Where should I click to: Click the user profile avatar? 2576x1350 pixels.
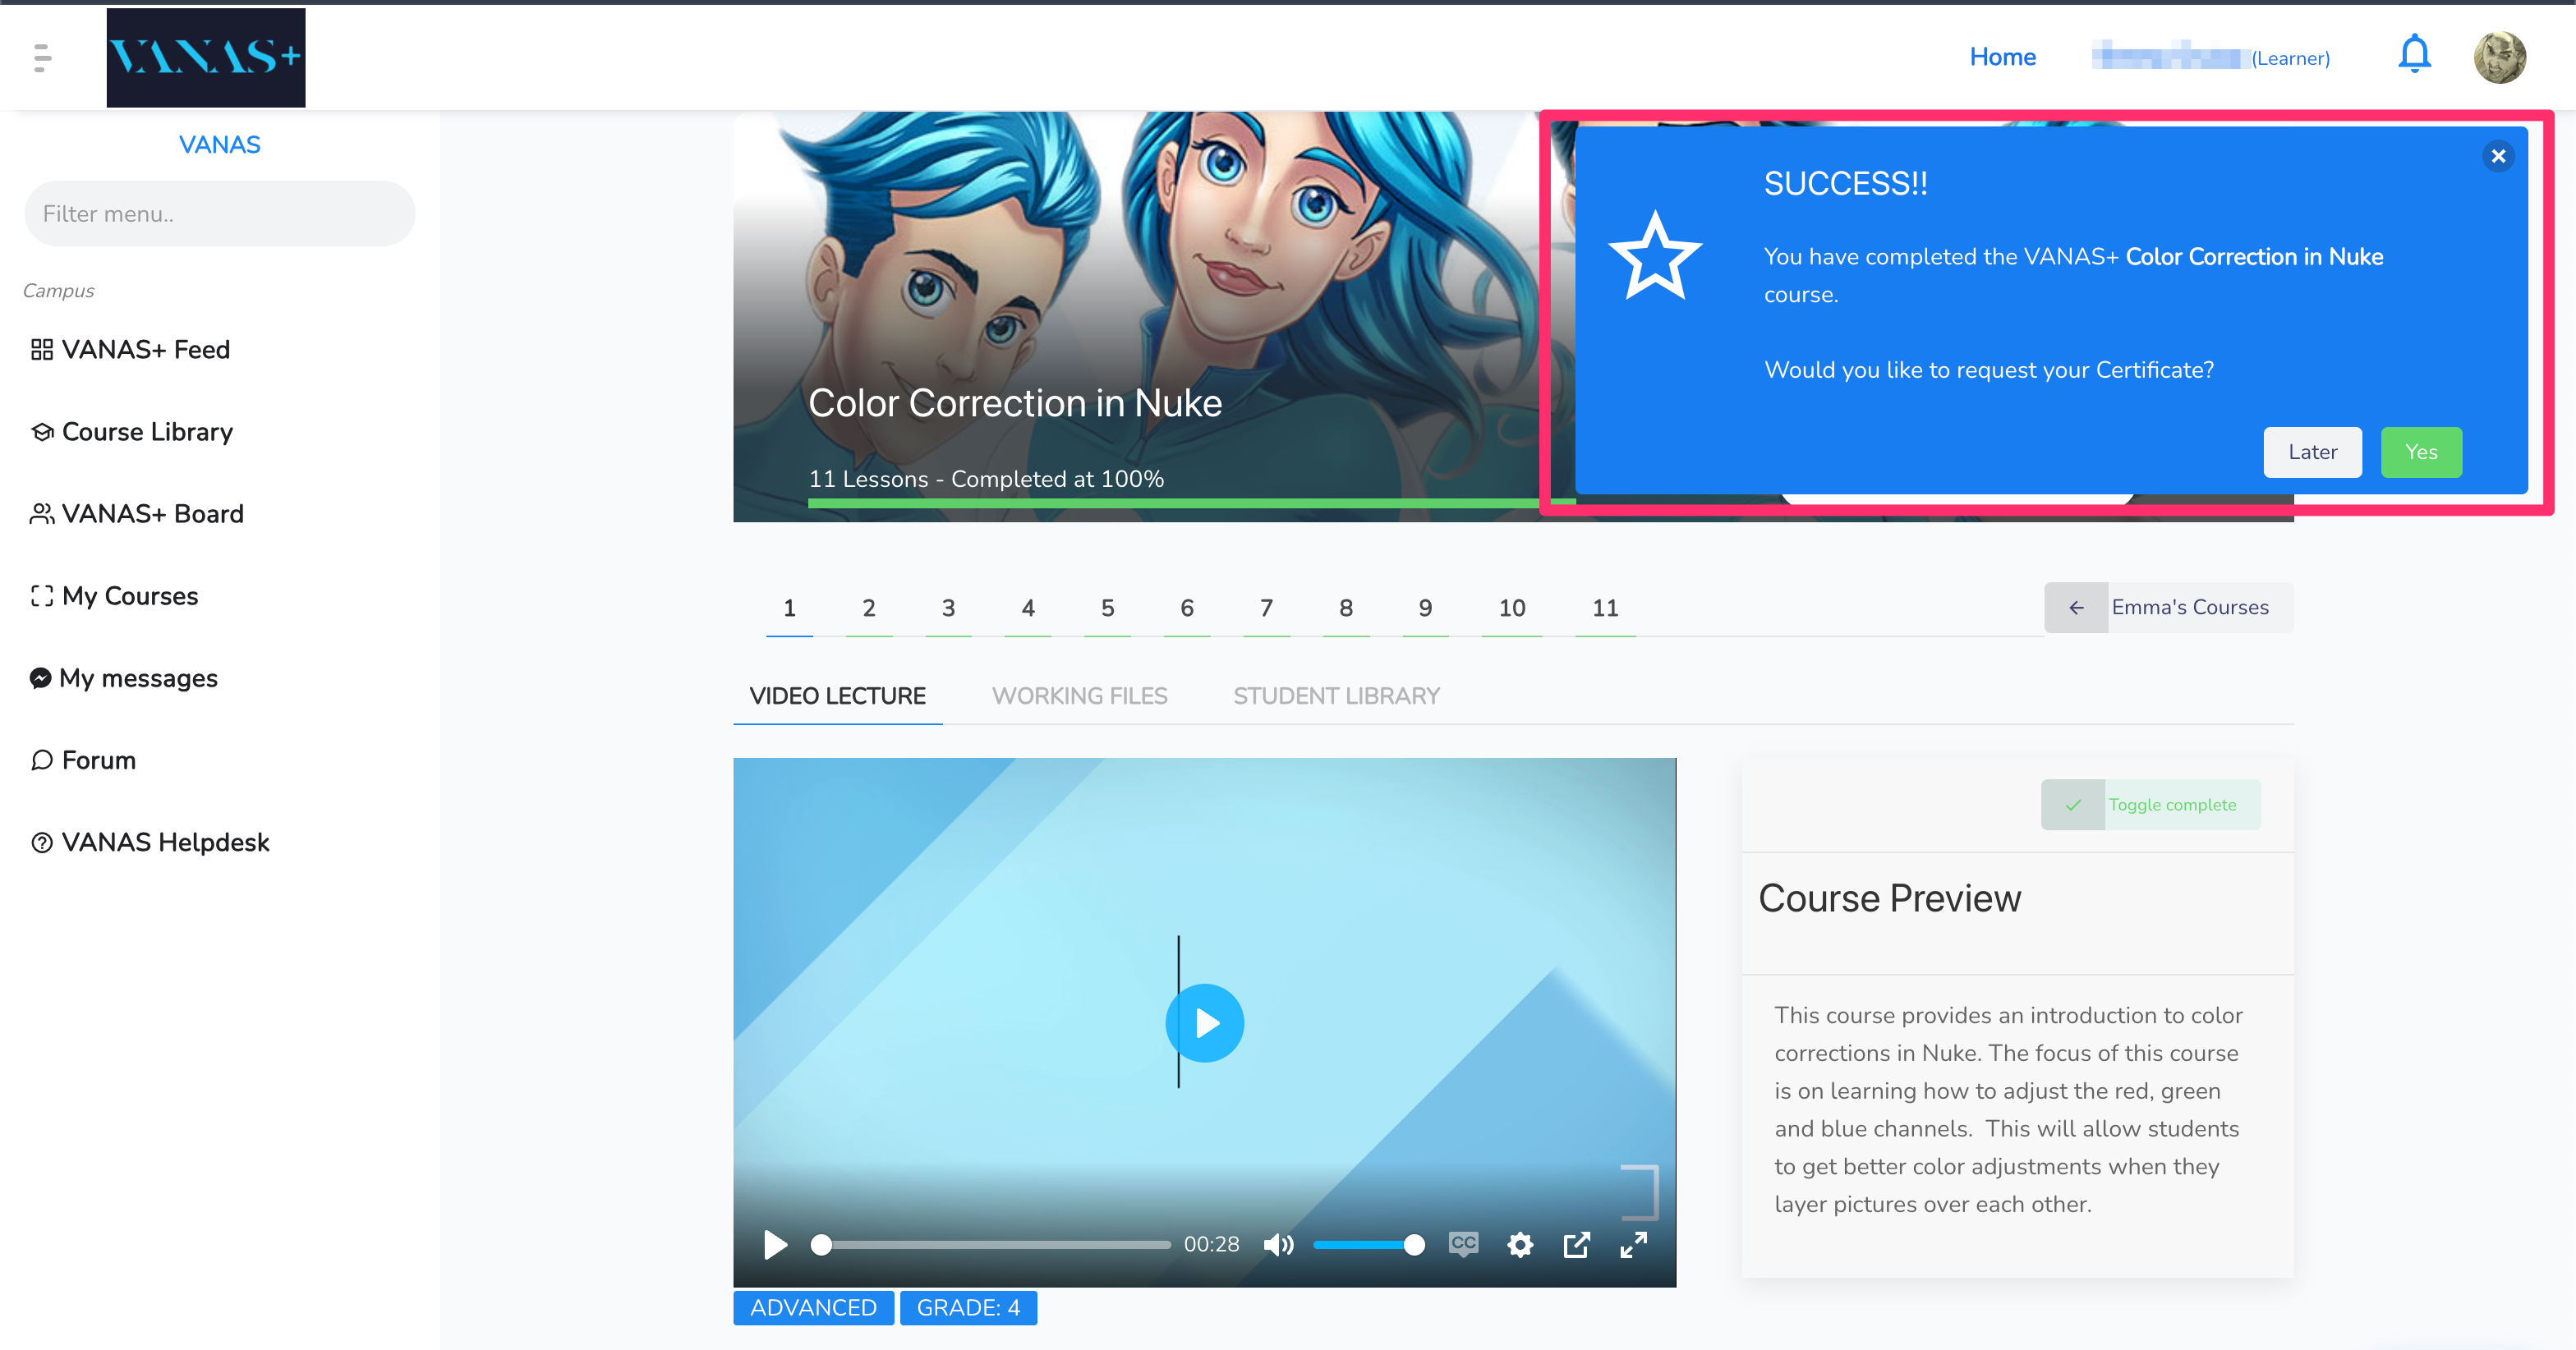(2499, 57)
